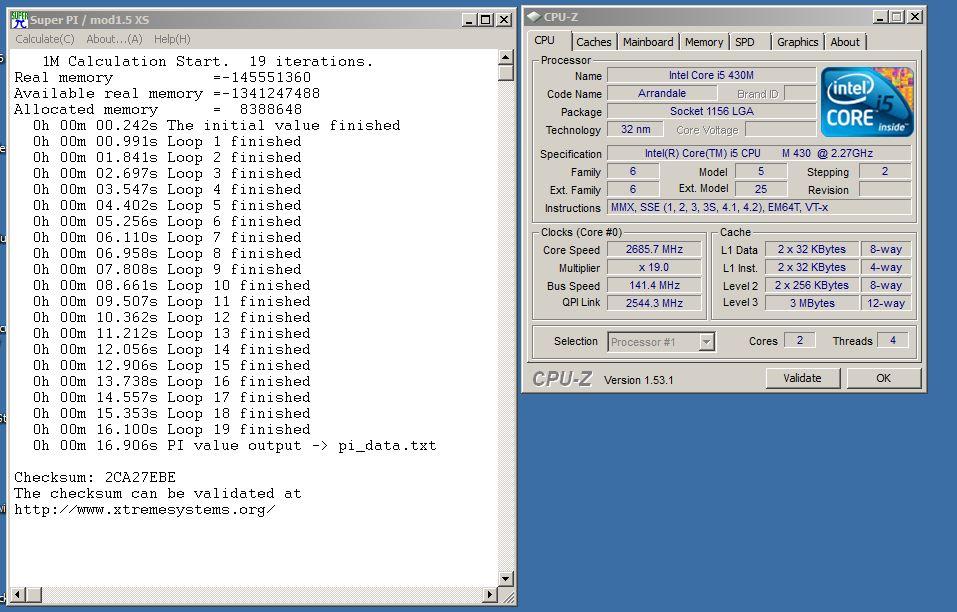Click the 'Loop 19 finished' line
Viewport: 957px width, 612px height.
pos(172,430)
